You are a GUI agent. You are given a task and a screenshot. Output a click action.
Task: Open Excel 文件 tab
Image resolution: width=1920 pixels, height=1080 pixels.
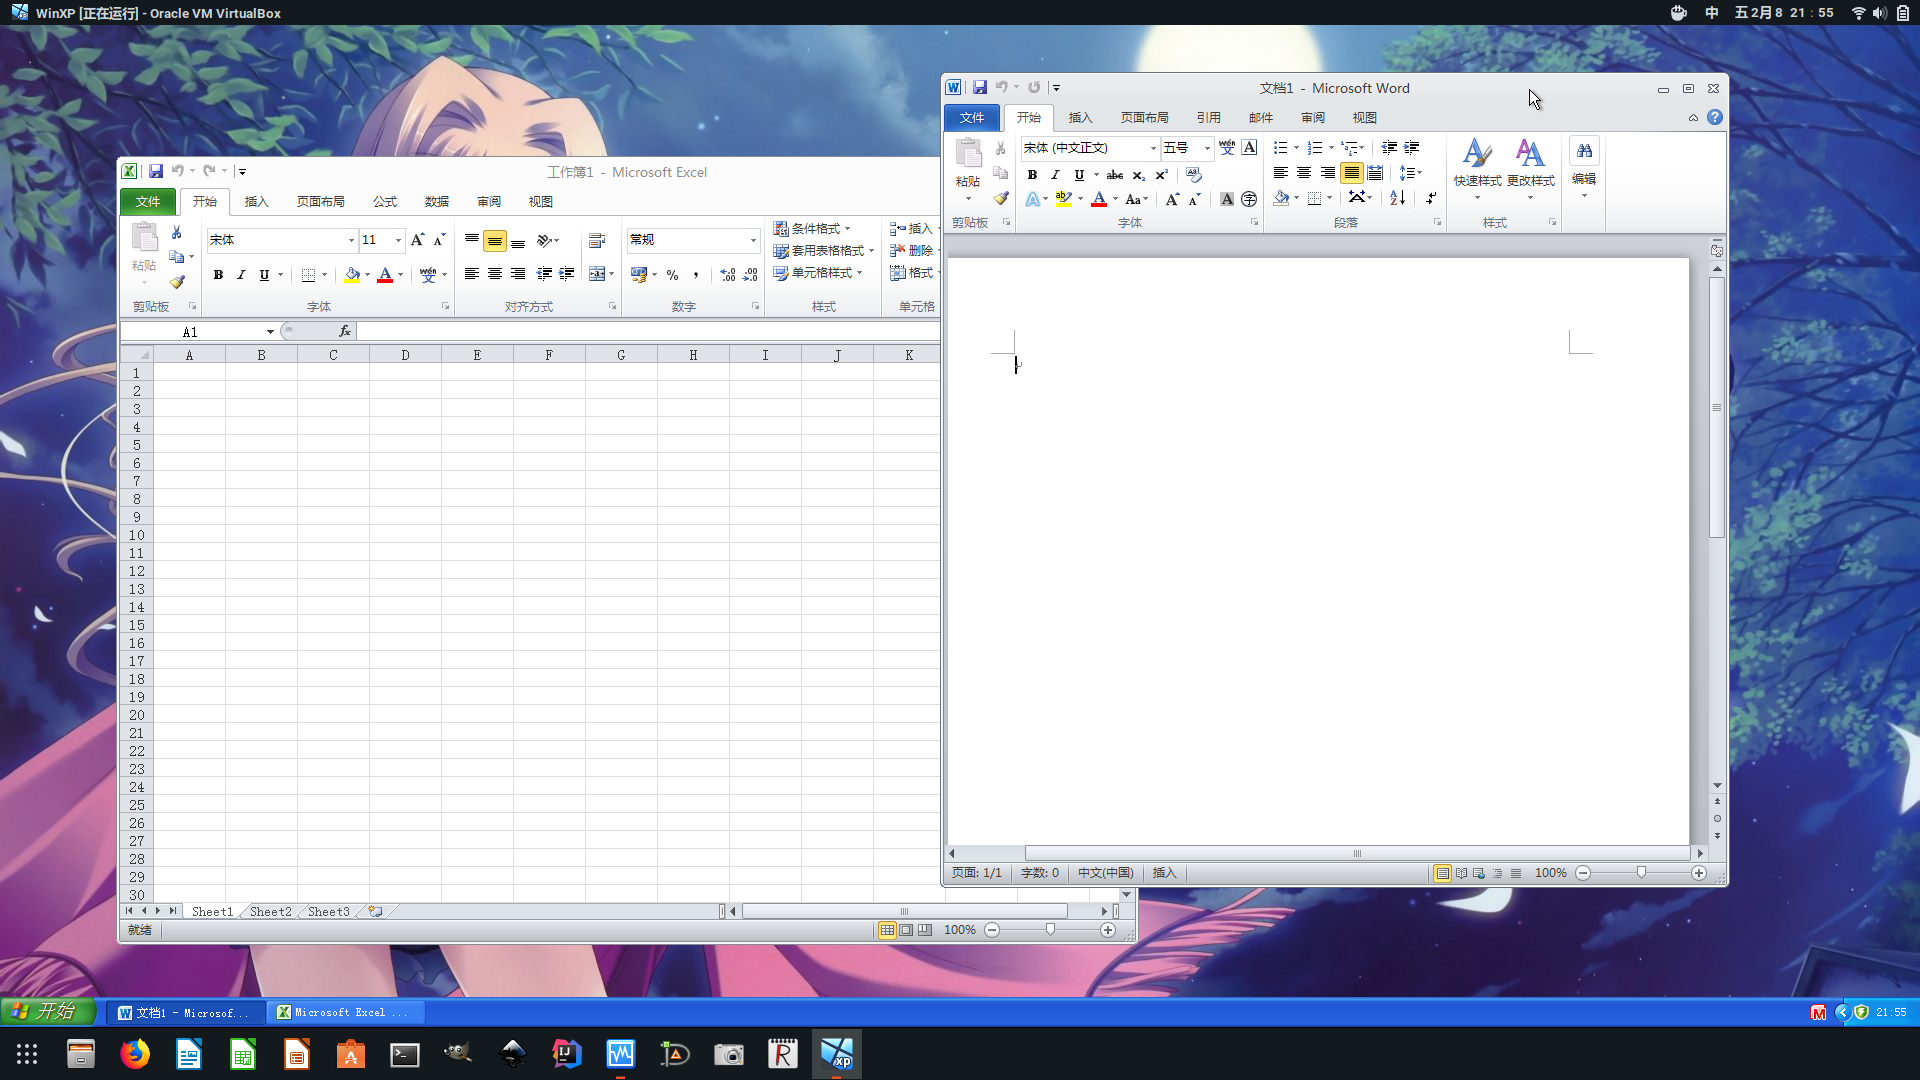tap(148, 201)
